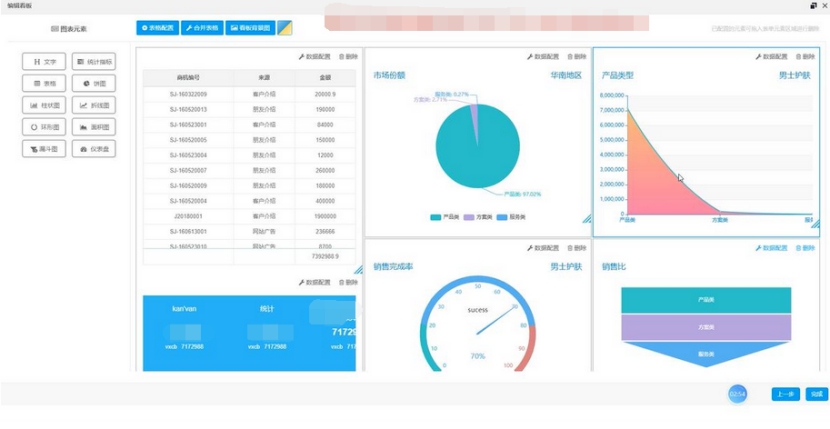The height and width of the screenshot is (429, 830).
Task: Select the J20180001 table cell
Action: [x=188, y=217]
